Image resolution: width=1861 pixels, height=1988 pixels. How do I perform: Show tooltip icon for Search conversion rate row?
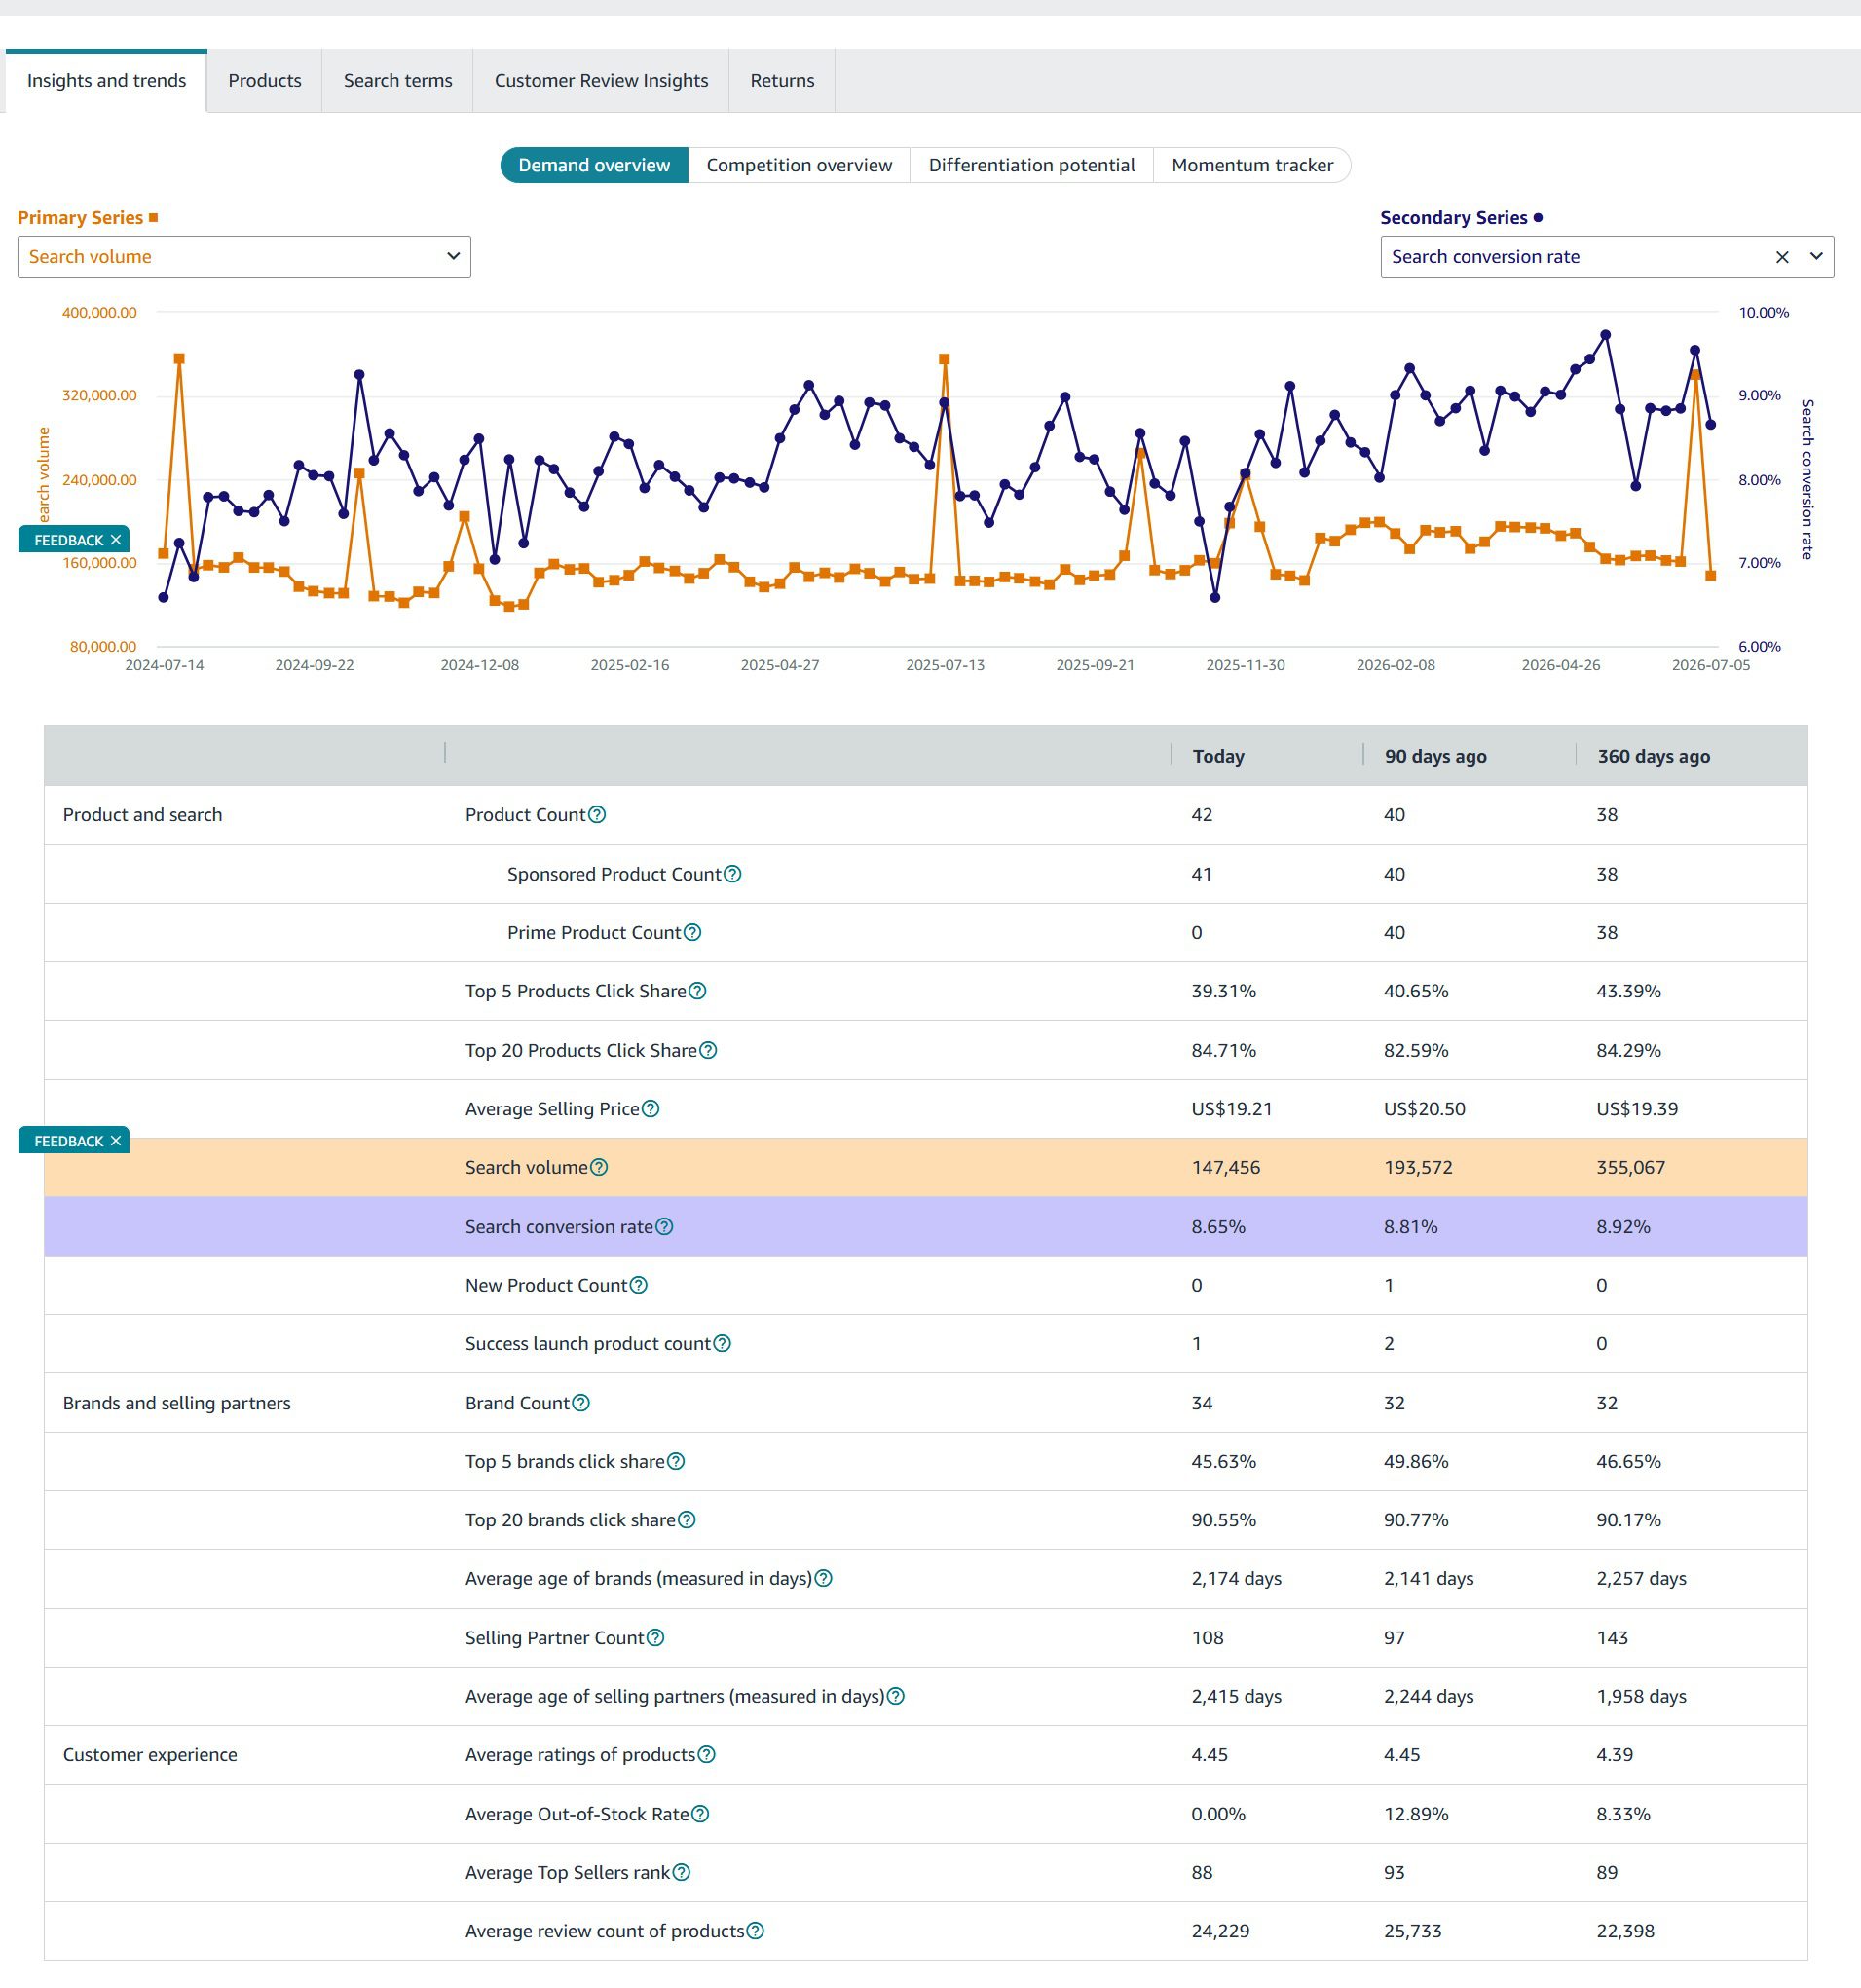tap(664, 1227)
